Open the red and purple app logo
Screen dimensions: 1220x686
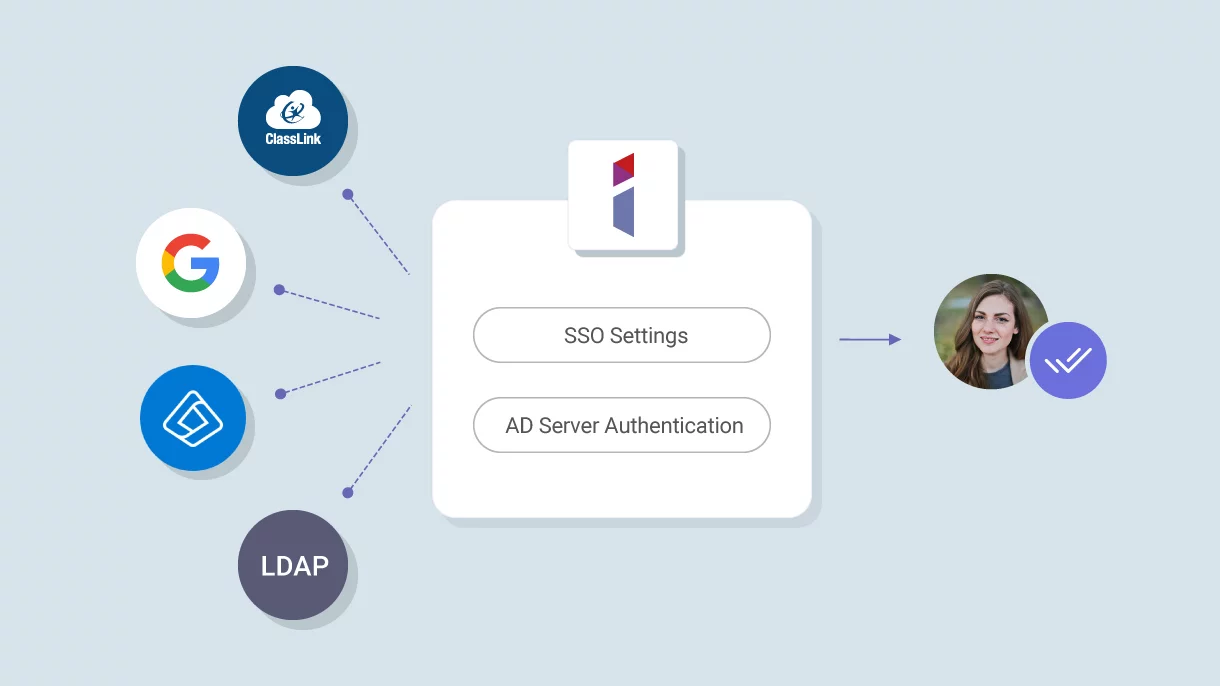[623, 195]
